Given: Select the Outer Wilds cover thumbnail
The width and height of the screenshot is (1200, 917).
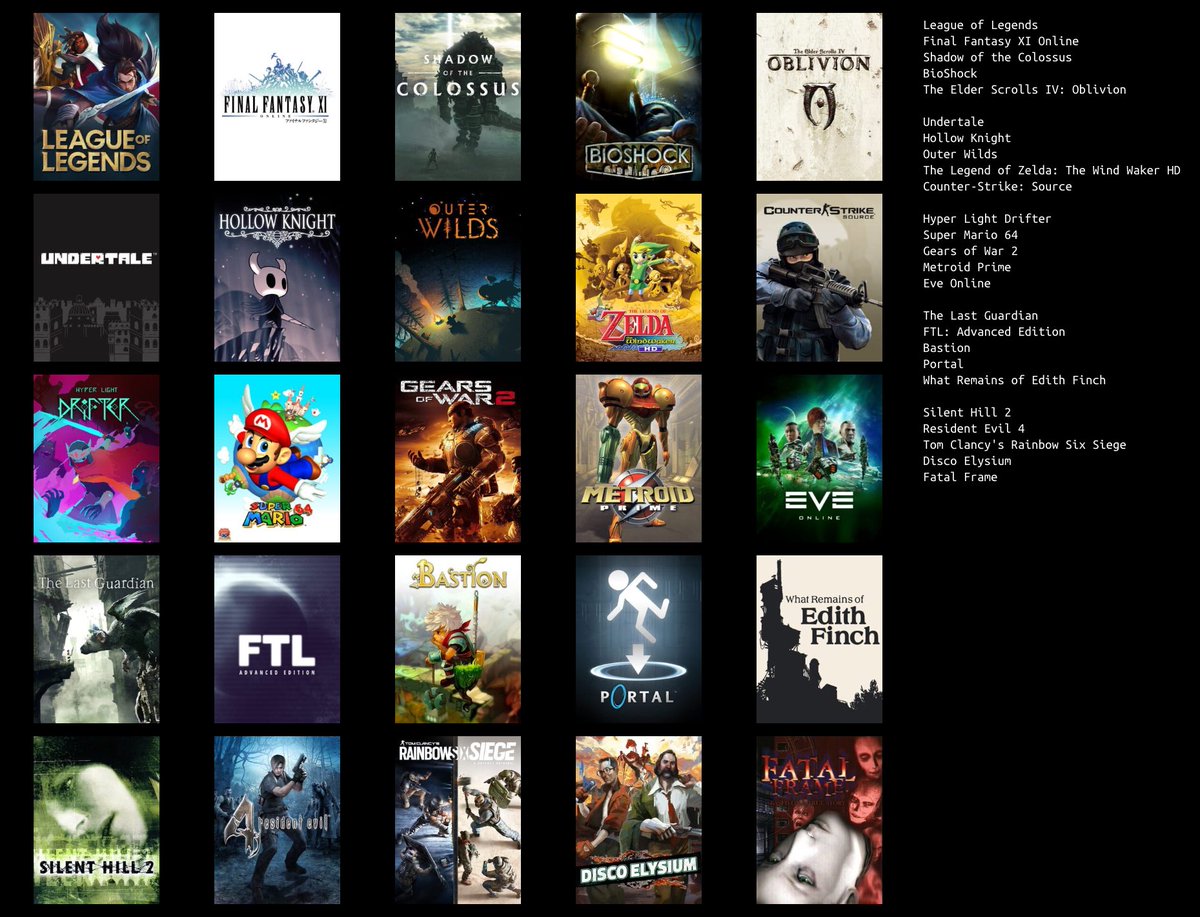Looking at the screenshot, I should point(458,277).
